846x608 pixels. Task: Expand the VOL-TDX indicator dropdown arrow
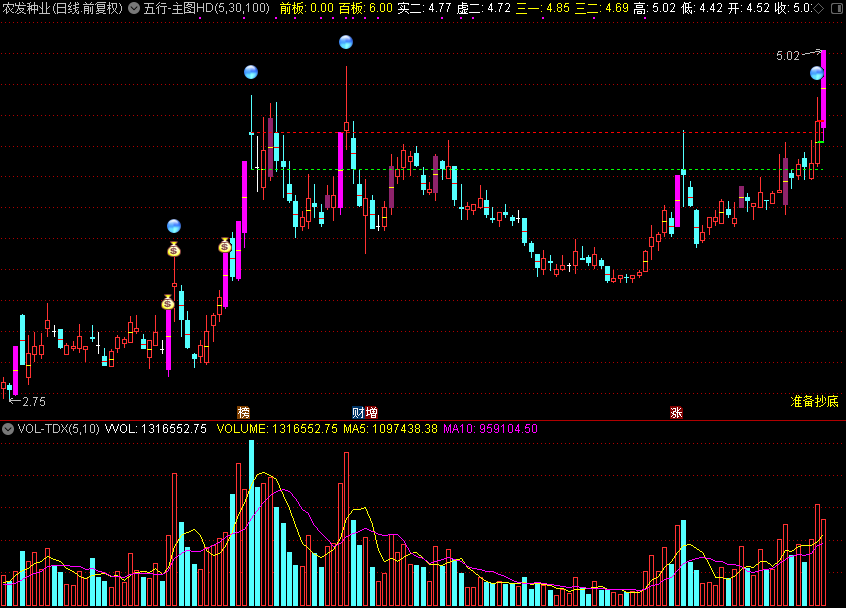point(8,429)
